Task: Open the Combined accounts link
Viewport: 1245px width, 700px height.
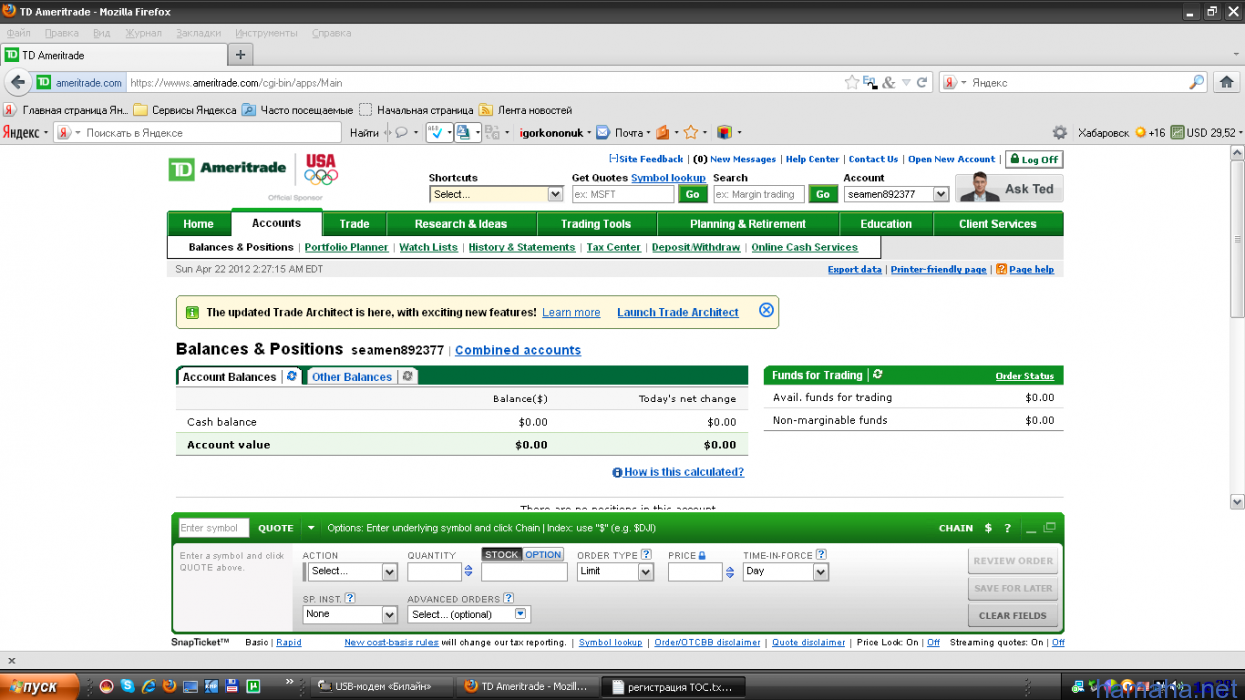Action: click(x=518, y=350)
